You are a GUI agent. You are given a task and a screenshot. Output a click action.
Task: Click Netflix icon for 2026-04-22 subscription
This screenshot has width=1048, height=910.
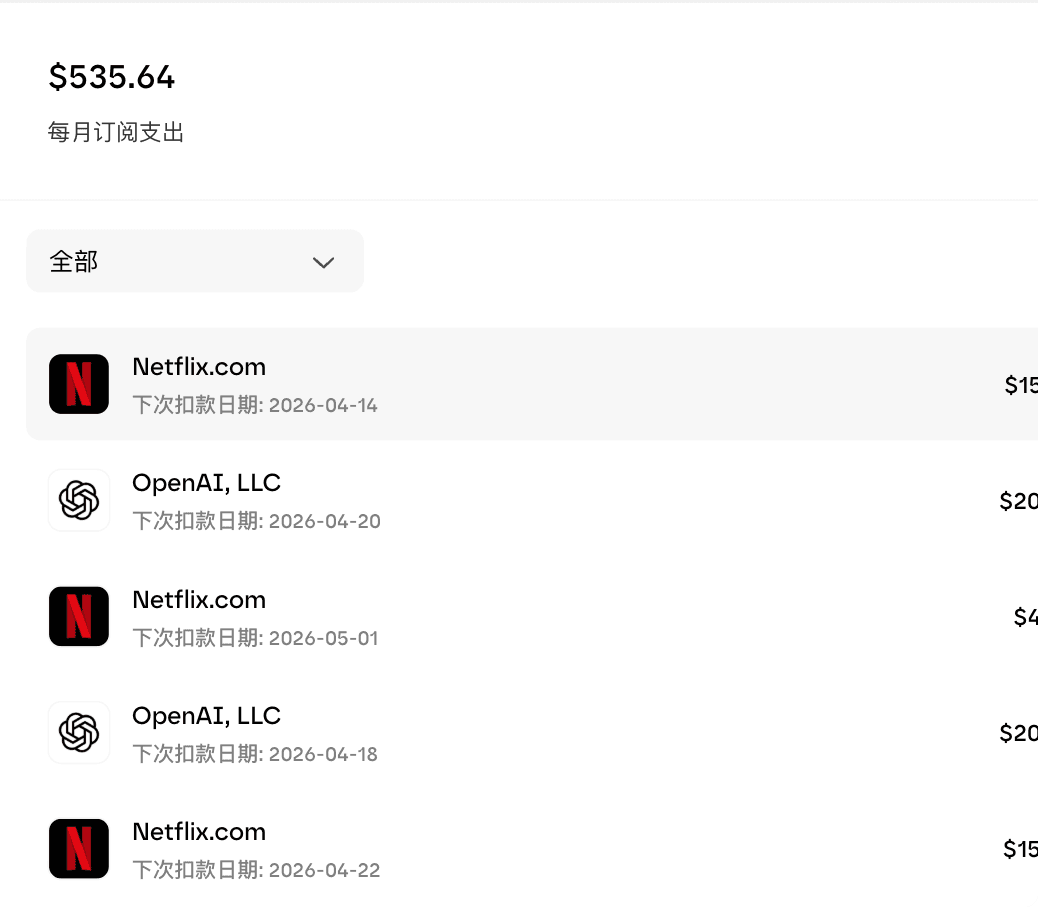(x=79, y=849)
